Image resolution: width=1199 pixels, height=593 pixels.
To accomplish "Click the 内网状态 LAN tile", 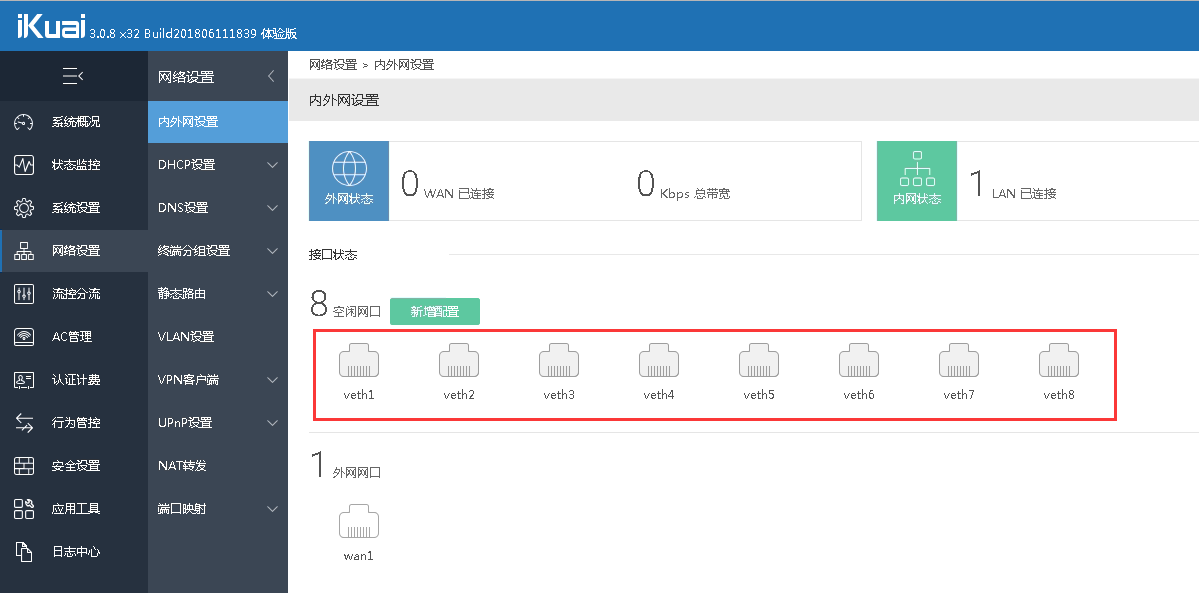I will pos(917,181).
